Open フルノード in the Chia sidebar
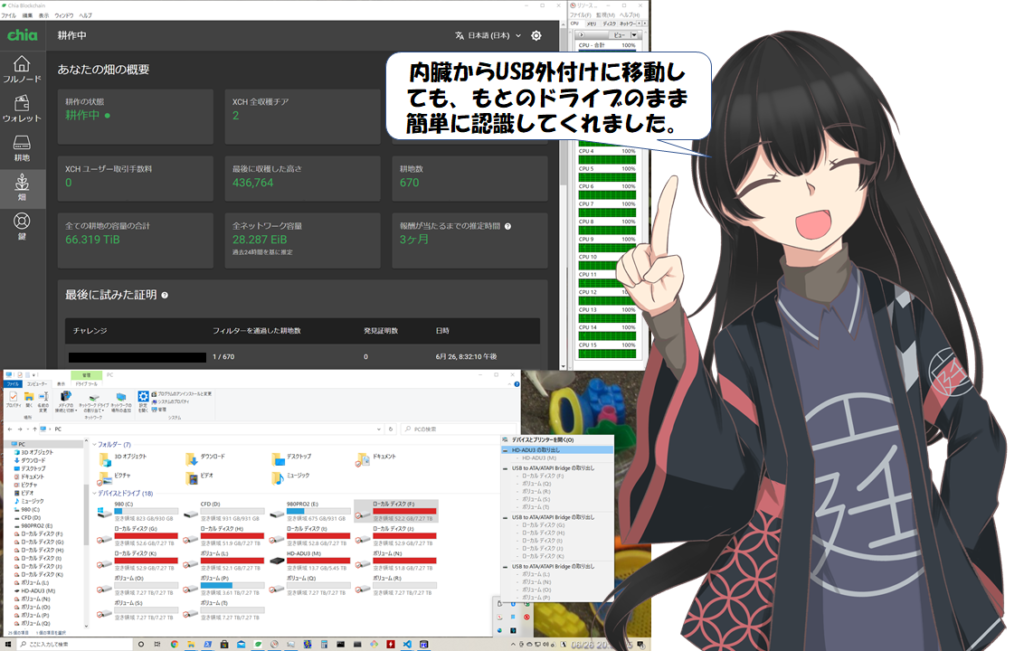The width and height of the screenshot is (1024, 651). pyautogui.click(x=22, y=69)
